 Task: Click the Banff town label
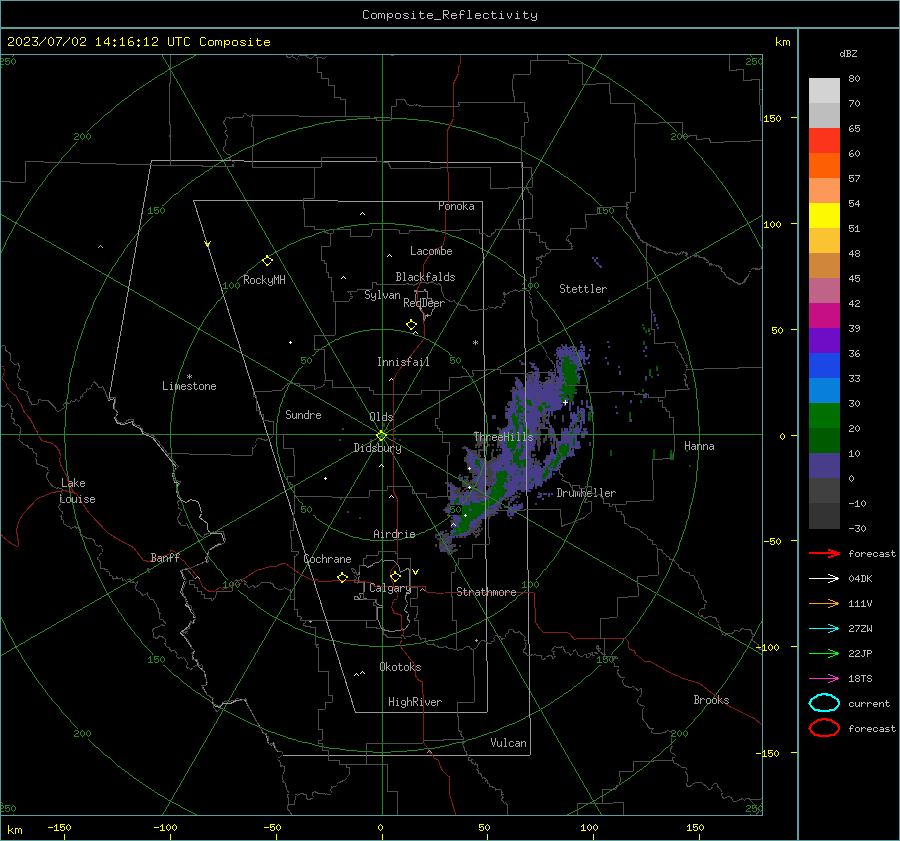click(165, 557)
